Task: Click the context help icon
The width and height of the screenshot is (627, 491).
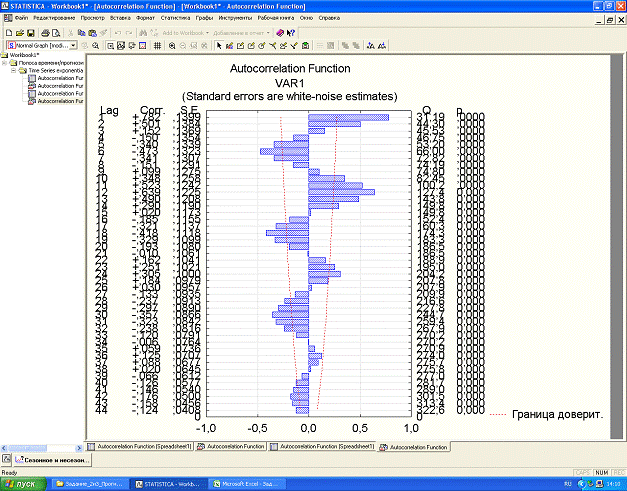Action: click(x=291, y=33)
